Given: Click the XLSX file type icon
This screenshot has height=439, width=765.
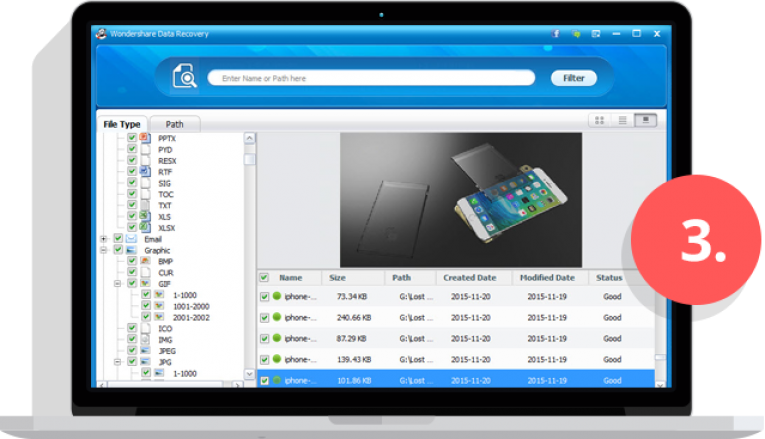Looking at the screenshot, I should tap(145, 227).
